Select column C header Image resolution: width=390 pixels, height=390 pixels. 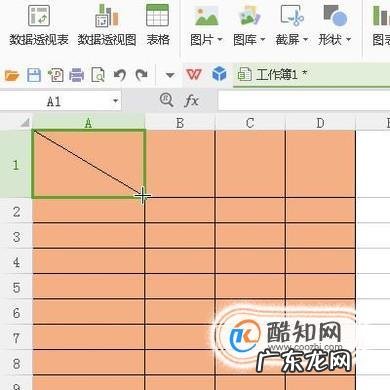pos(250,123)
